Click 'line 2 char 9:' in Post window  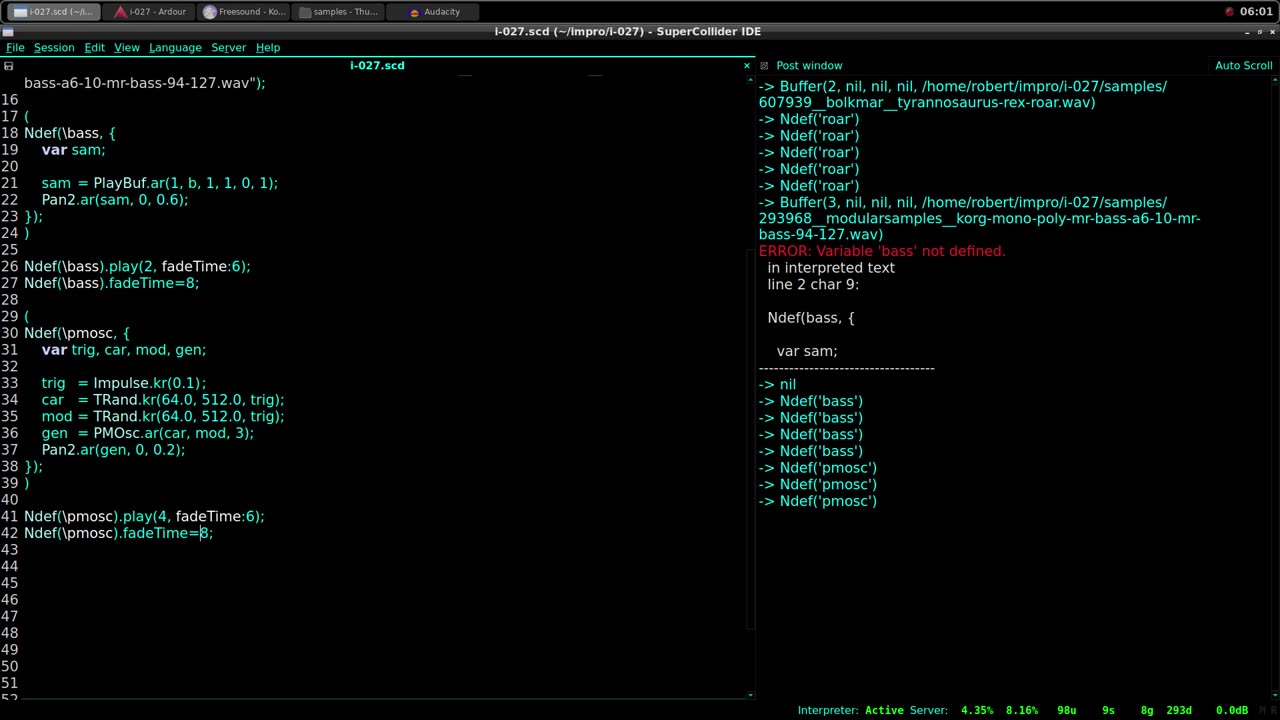(813, 284)
